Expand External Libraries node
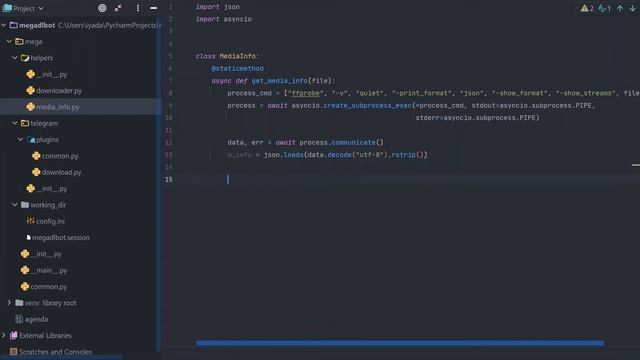This screenshot has height=360, width=640. (4, 336)
